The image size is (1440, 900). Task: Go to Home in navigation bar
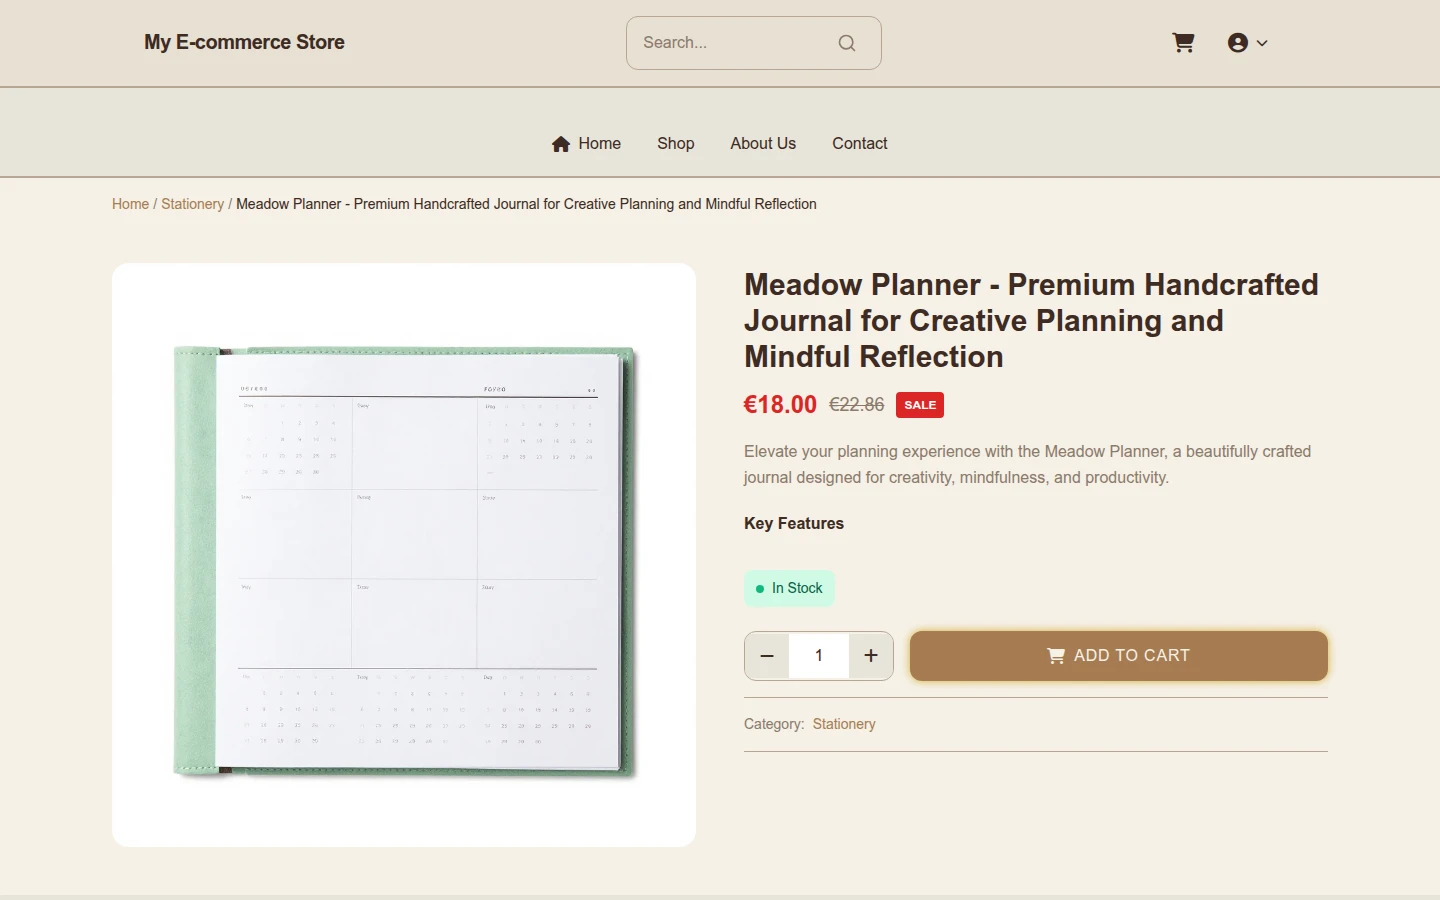coord(586,143)
